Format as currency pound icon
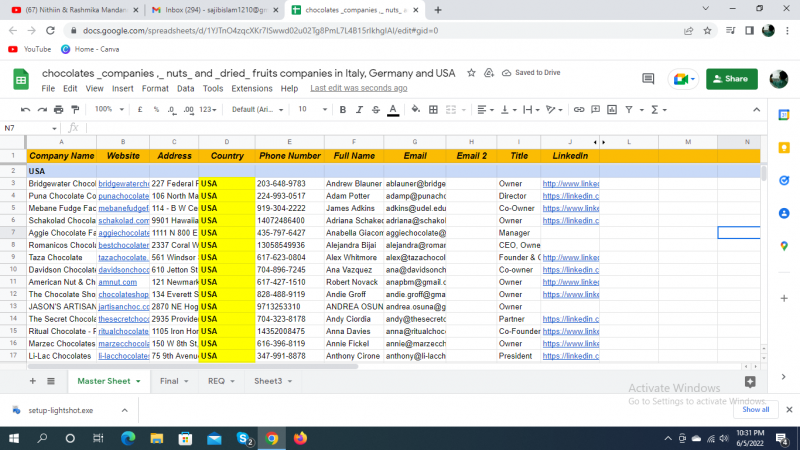 point(140,110)
